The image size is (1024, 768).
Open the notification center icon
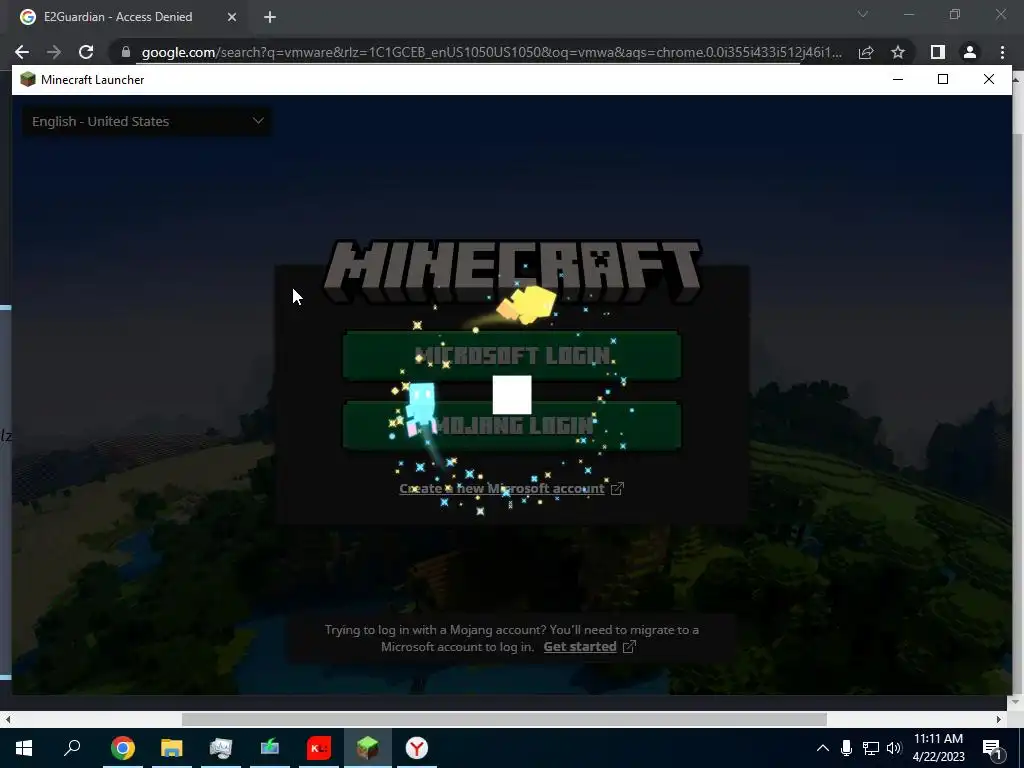(992, 749)
